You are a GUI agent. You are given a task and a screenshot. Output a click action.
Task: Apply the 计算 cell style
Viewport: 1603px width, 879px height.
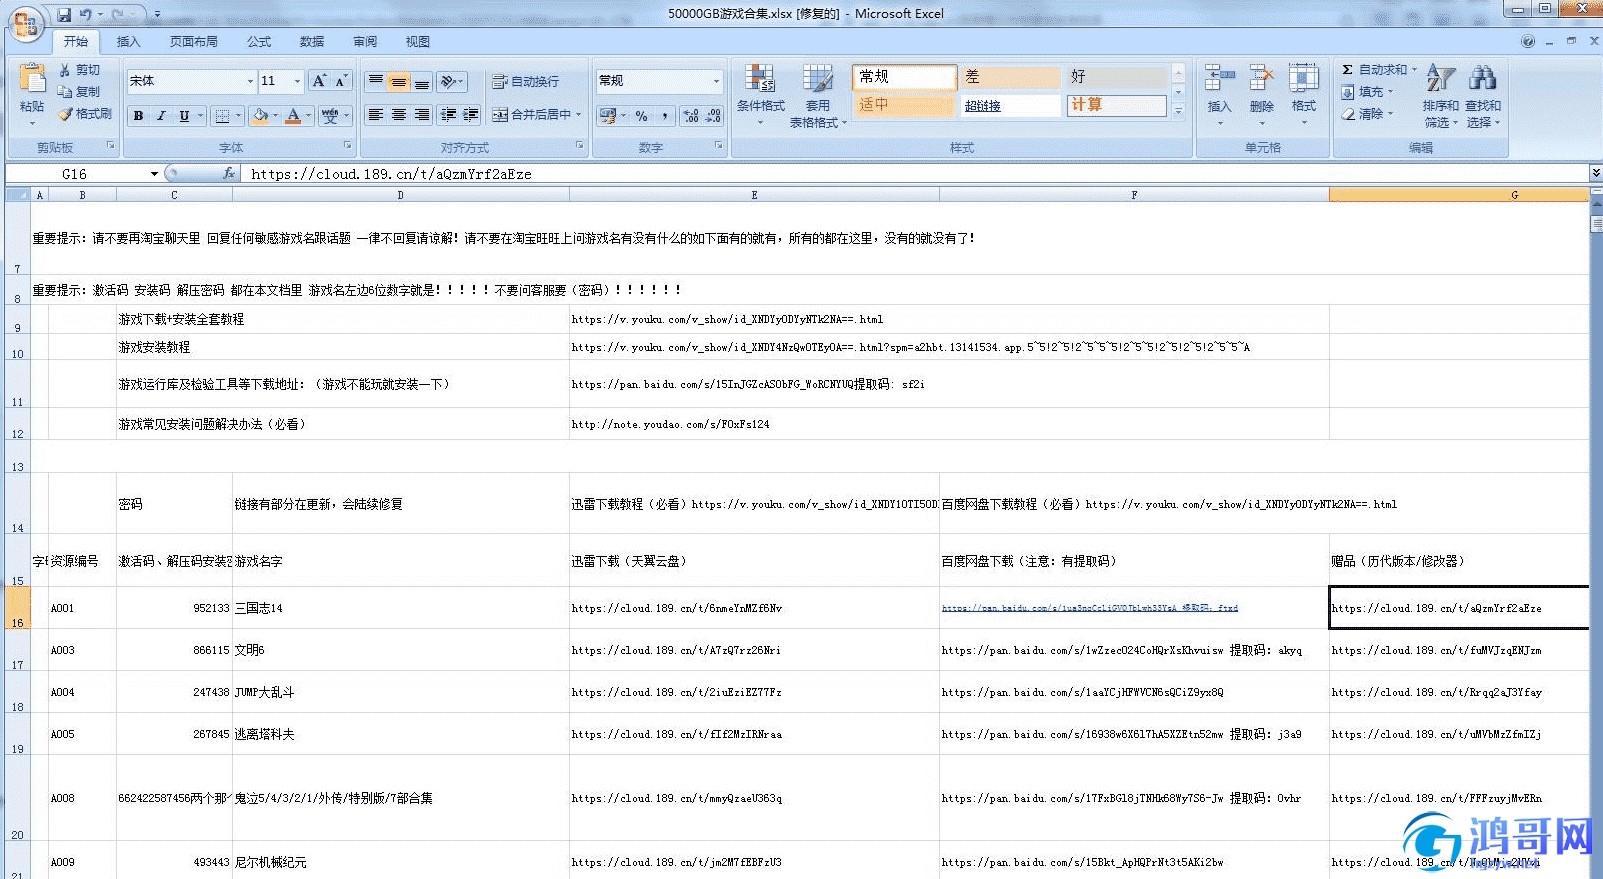point(1116,105)
